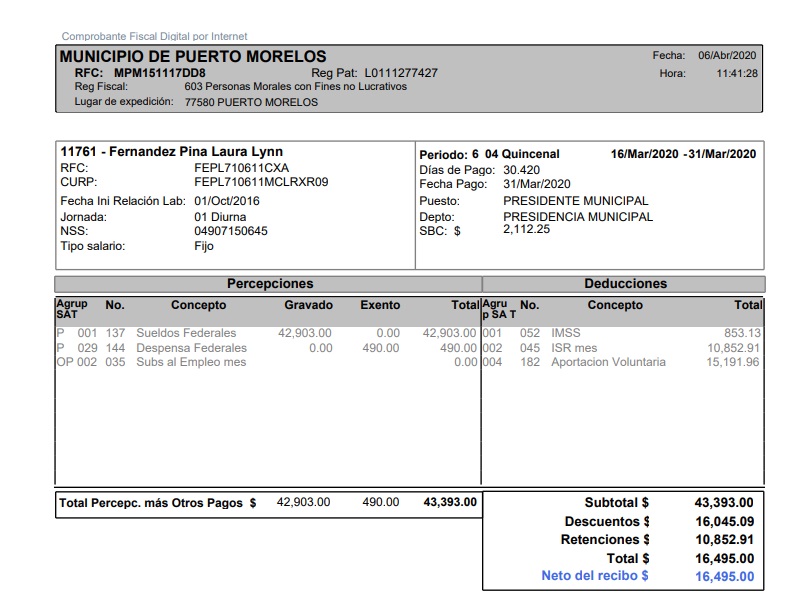Click the CURP value FEPL710611MCLRXR09
The height and width of the screenshot is (606, 812).
click(261, 182)
